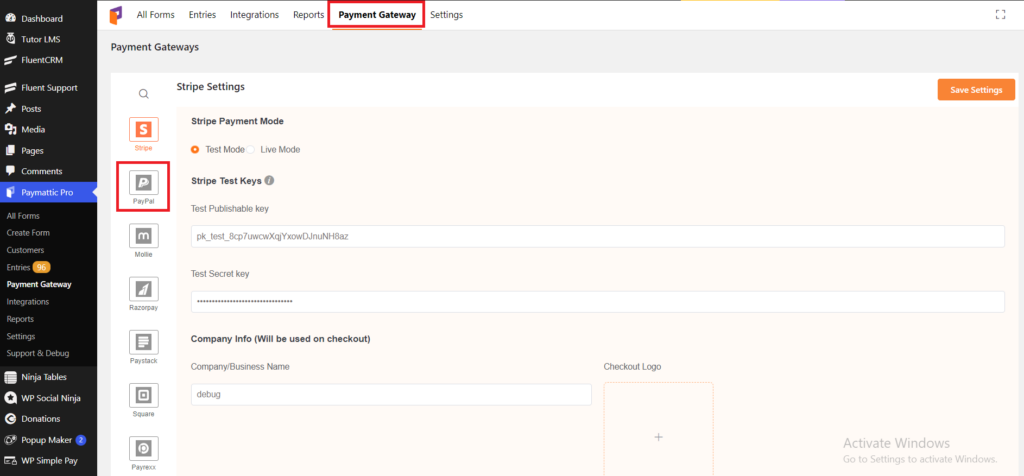Click the Stripe Test Keys info icon
This screenshot has height=476, width=1024.
[269, 180]
